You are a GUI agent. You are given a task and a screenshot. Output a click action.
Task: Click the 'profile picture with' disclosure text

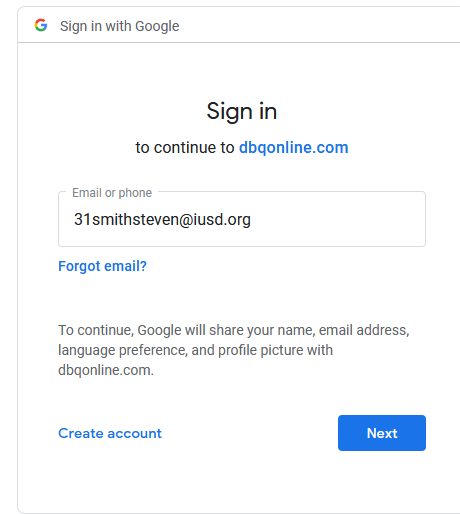click(275, 350)
